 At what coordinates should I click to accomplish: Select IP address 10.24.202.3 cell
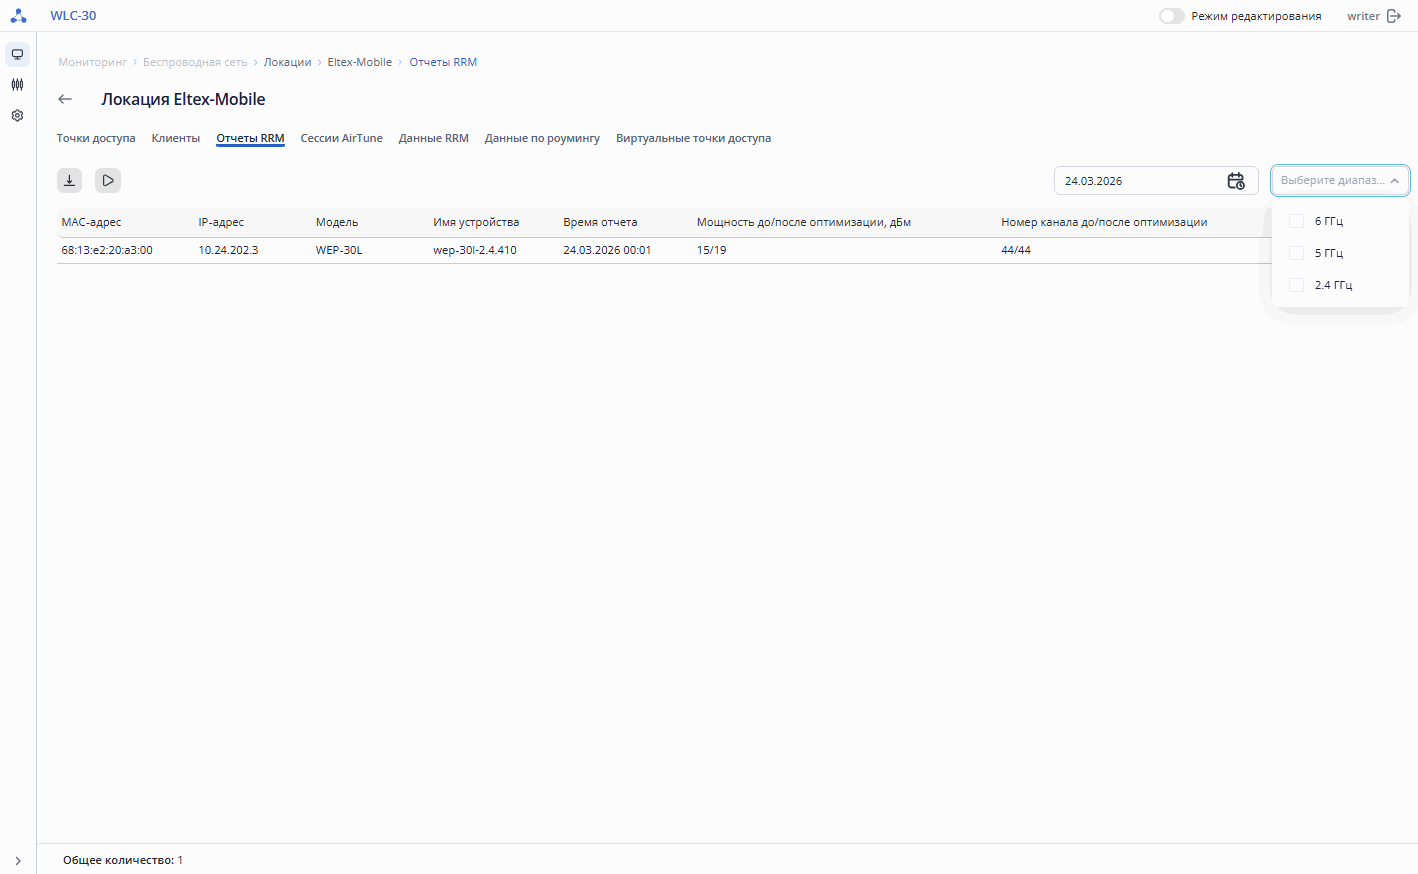coord(228,250)
